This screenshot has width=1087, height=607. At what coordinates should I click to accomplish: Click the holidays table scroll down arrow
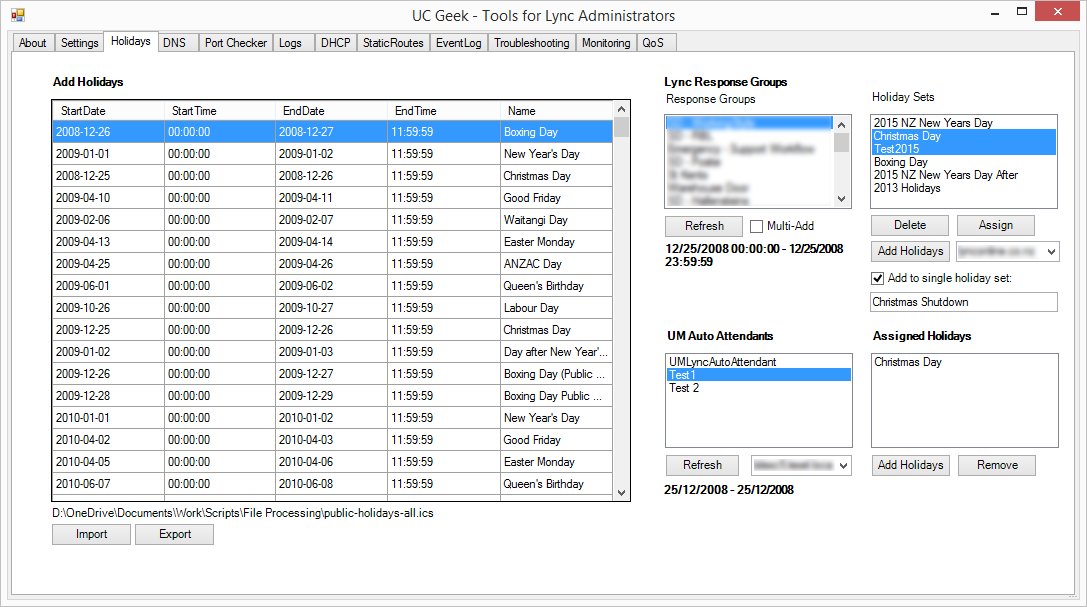coord(621,493)
